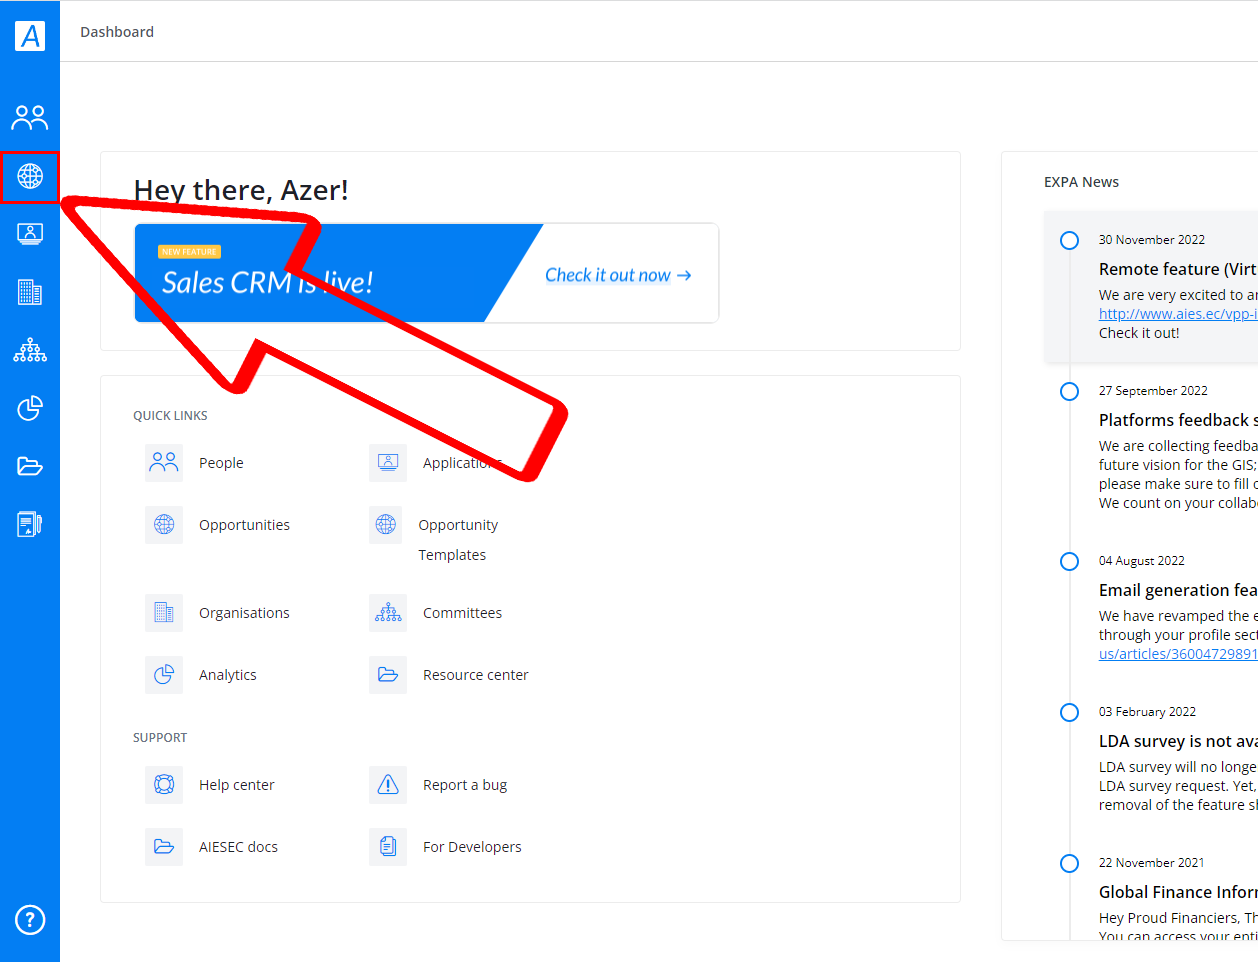Viewport: 1258px width, 962px height.
Task: Select the Report a bug link
Action: pos(465,785)
